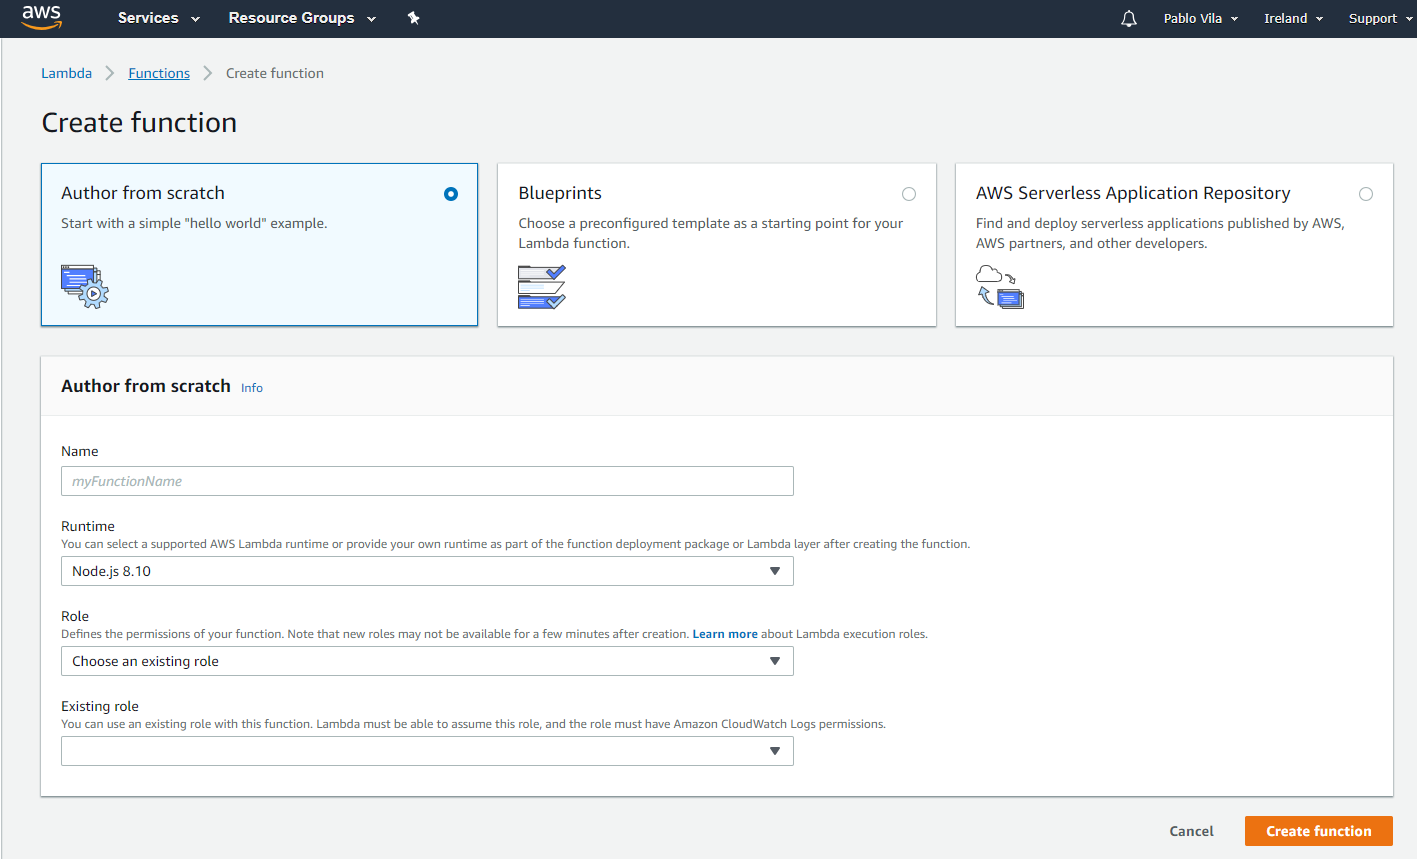Viewport: 1417px width, 859px height.
Task: Click the Blueprints card title
Action: point(560,193)
